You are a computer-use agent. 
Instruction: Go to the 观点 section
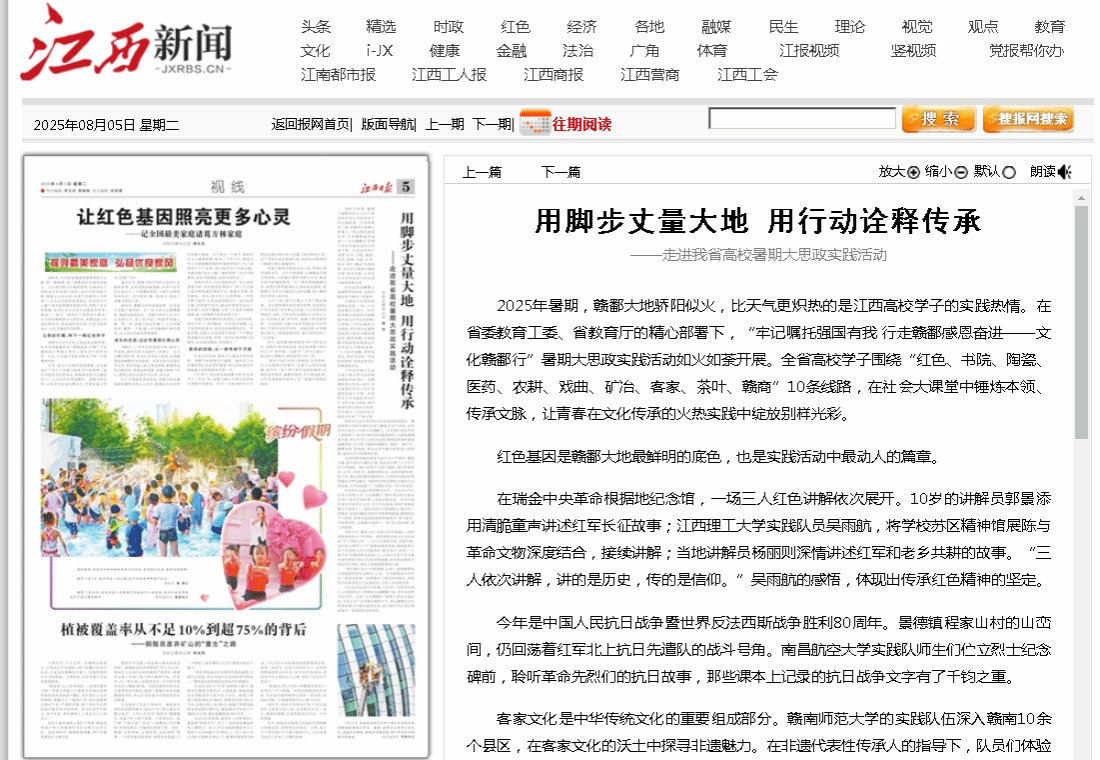983,27
